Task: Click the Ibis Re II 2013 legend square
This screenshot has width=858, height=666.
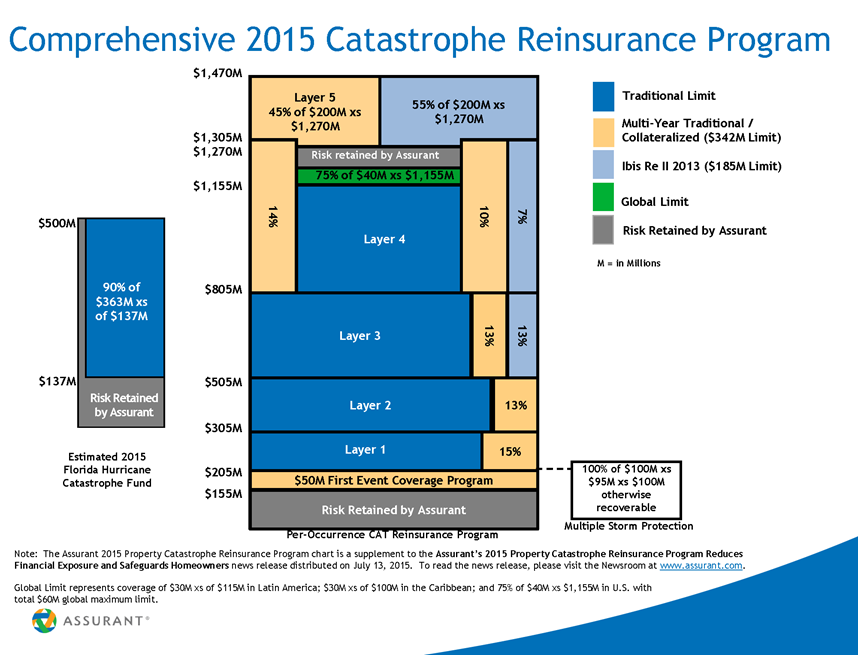Action: pos(601,166)
